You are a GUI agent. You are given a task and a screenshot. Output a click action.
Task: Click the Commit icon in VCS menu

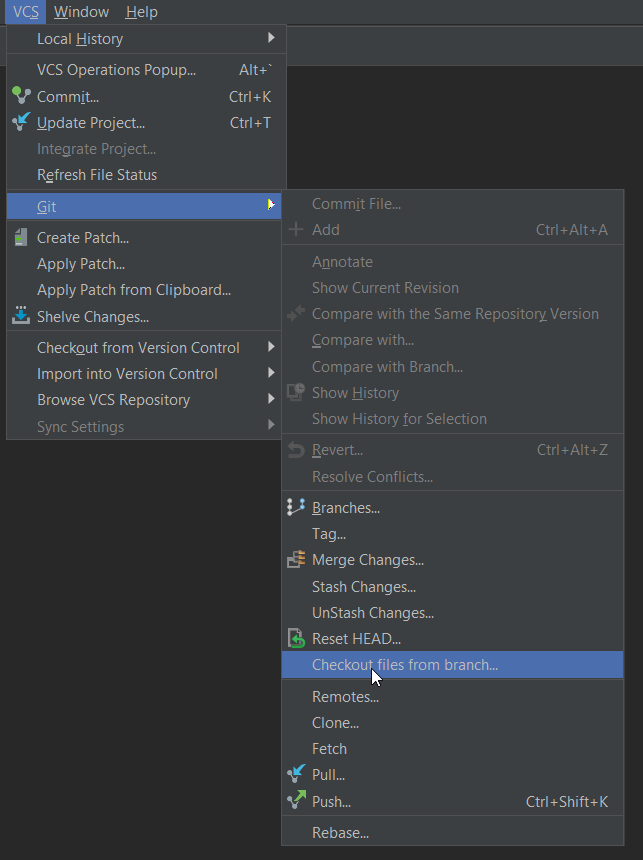click(x=21, y=96)
